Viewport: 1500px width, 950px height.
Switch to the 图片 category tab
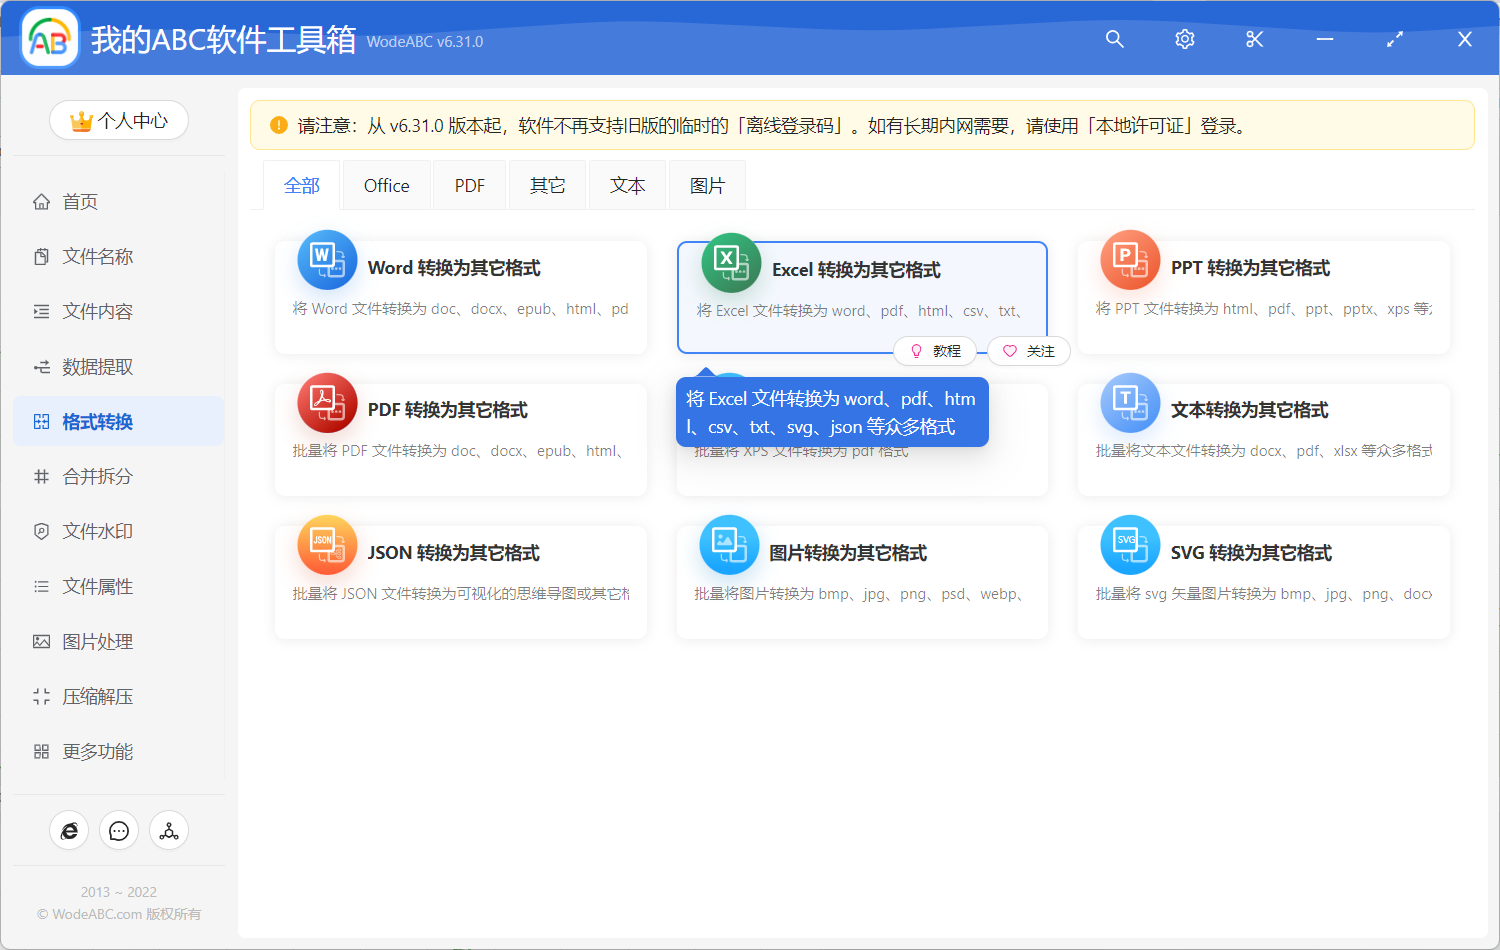click(x=707, y=184)
